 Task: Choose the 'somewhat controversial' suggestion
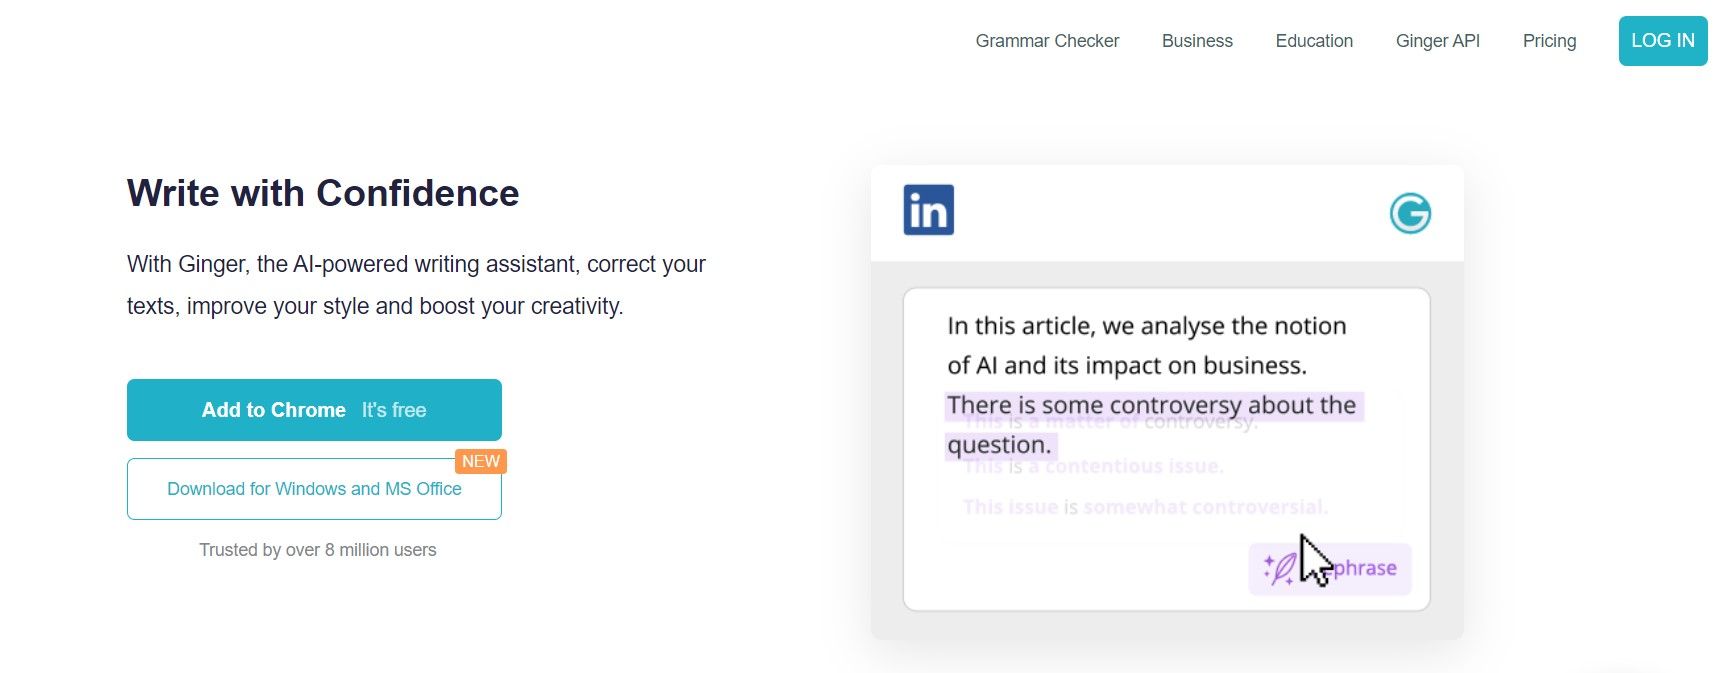(1145, 507)
